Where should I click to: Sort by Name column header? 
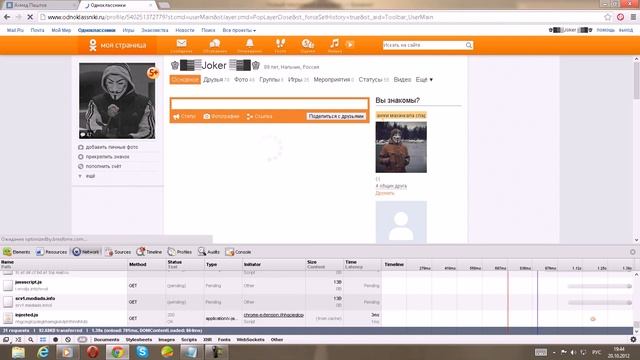point(64,264)
